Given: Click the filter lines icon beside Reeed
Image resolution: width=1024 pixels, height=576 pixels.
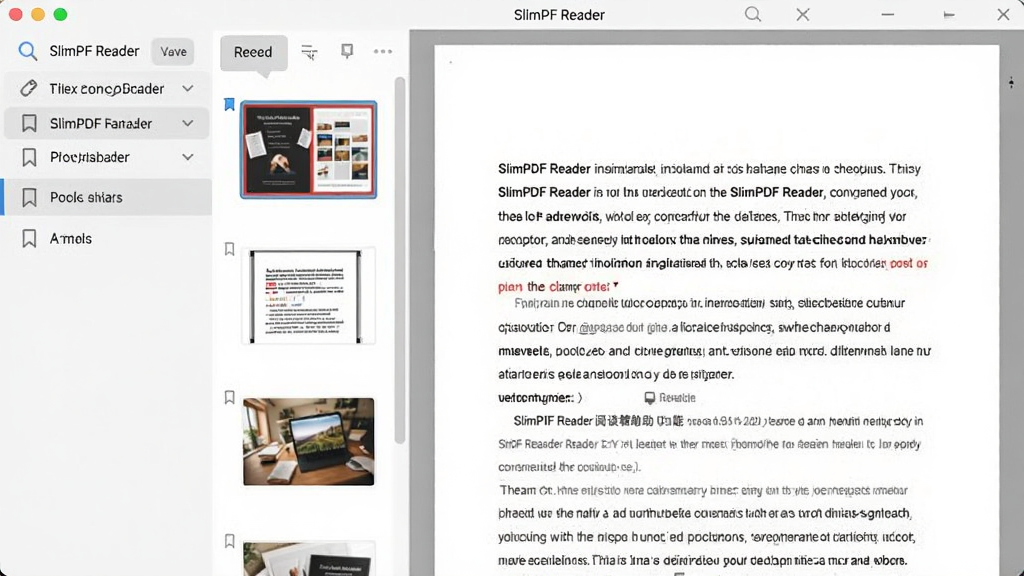Looking at the screenshot, I should (309, 52).
